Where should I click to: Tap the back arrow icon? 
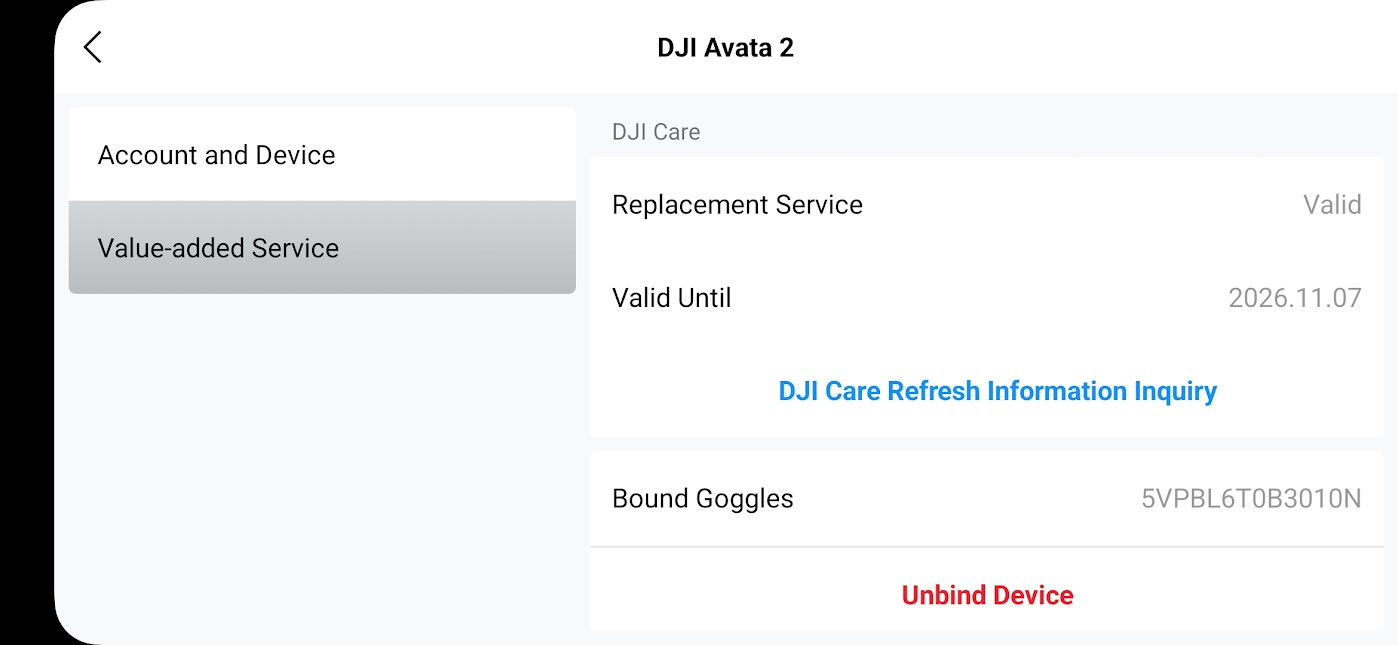(x=93, y=47)
